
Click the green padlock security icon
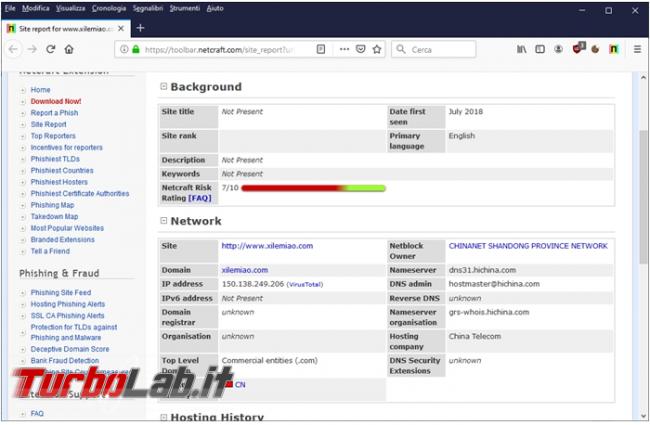(136, 49)
